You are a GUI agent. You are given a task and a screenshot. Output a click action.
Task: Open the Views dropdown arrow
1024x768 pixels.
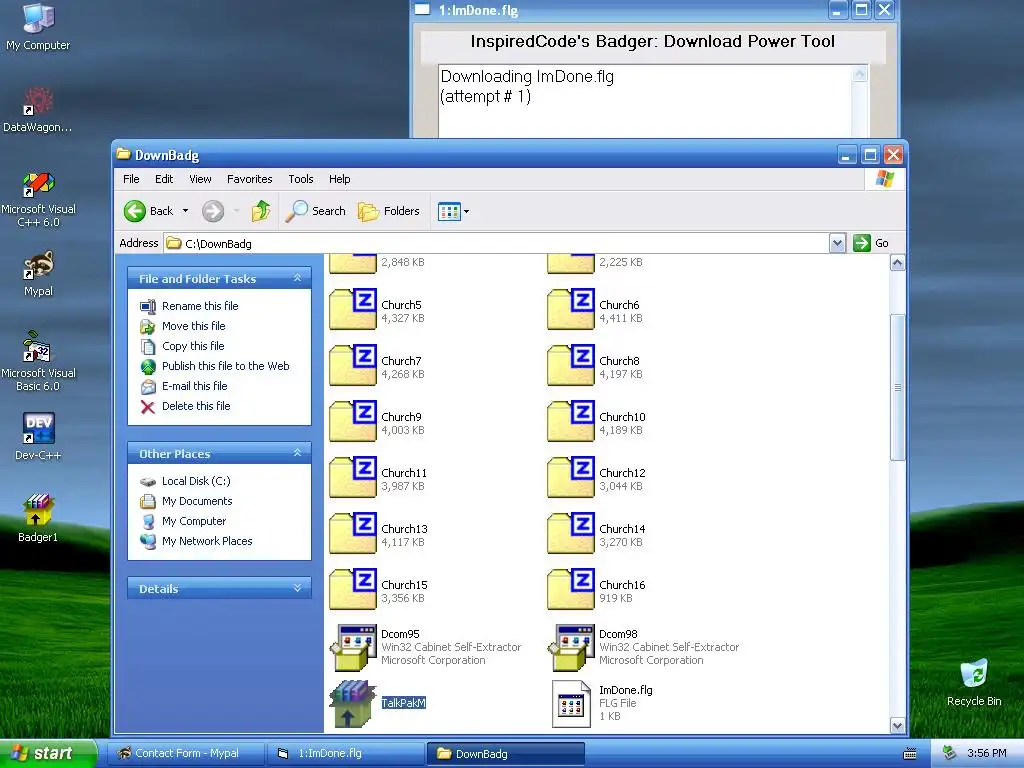coord(466,212)
